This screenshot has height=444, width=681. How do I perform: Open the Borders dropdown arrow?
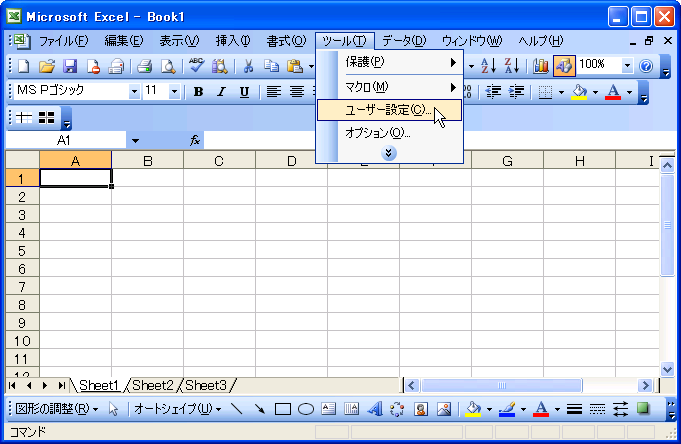click(561, 92)
